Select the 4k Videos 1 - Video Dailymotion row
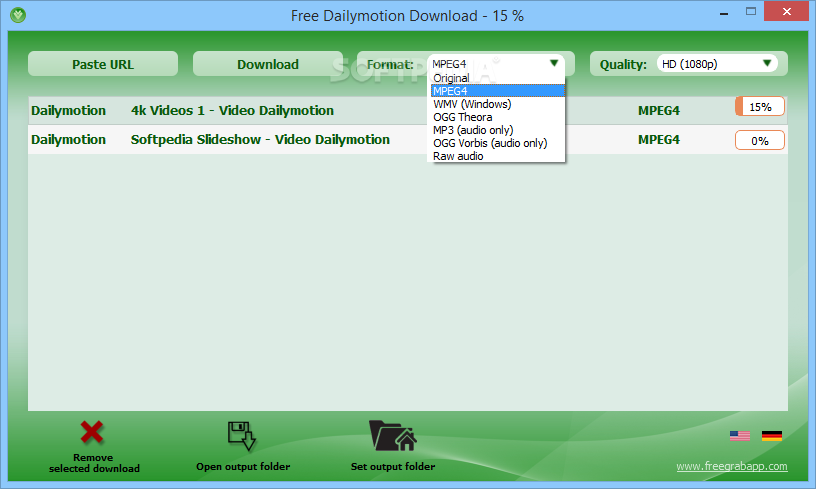The height and width of the screenshot is (489, 816). 408,110
